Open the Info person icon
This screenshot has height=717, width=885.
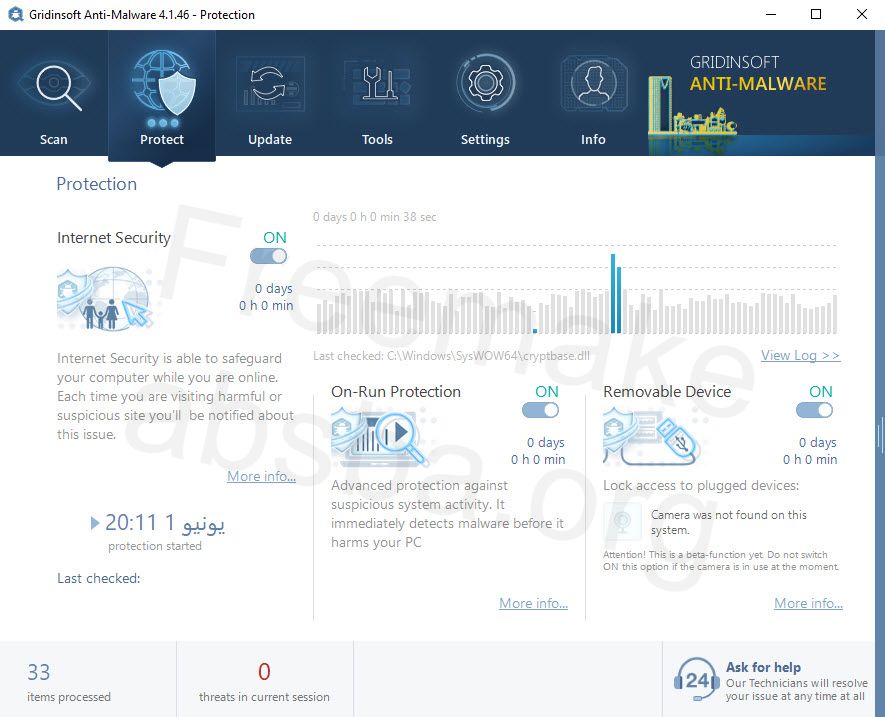594,84
